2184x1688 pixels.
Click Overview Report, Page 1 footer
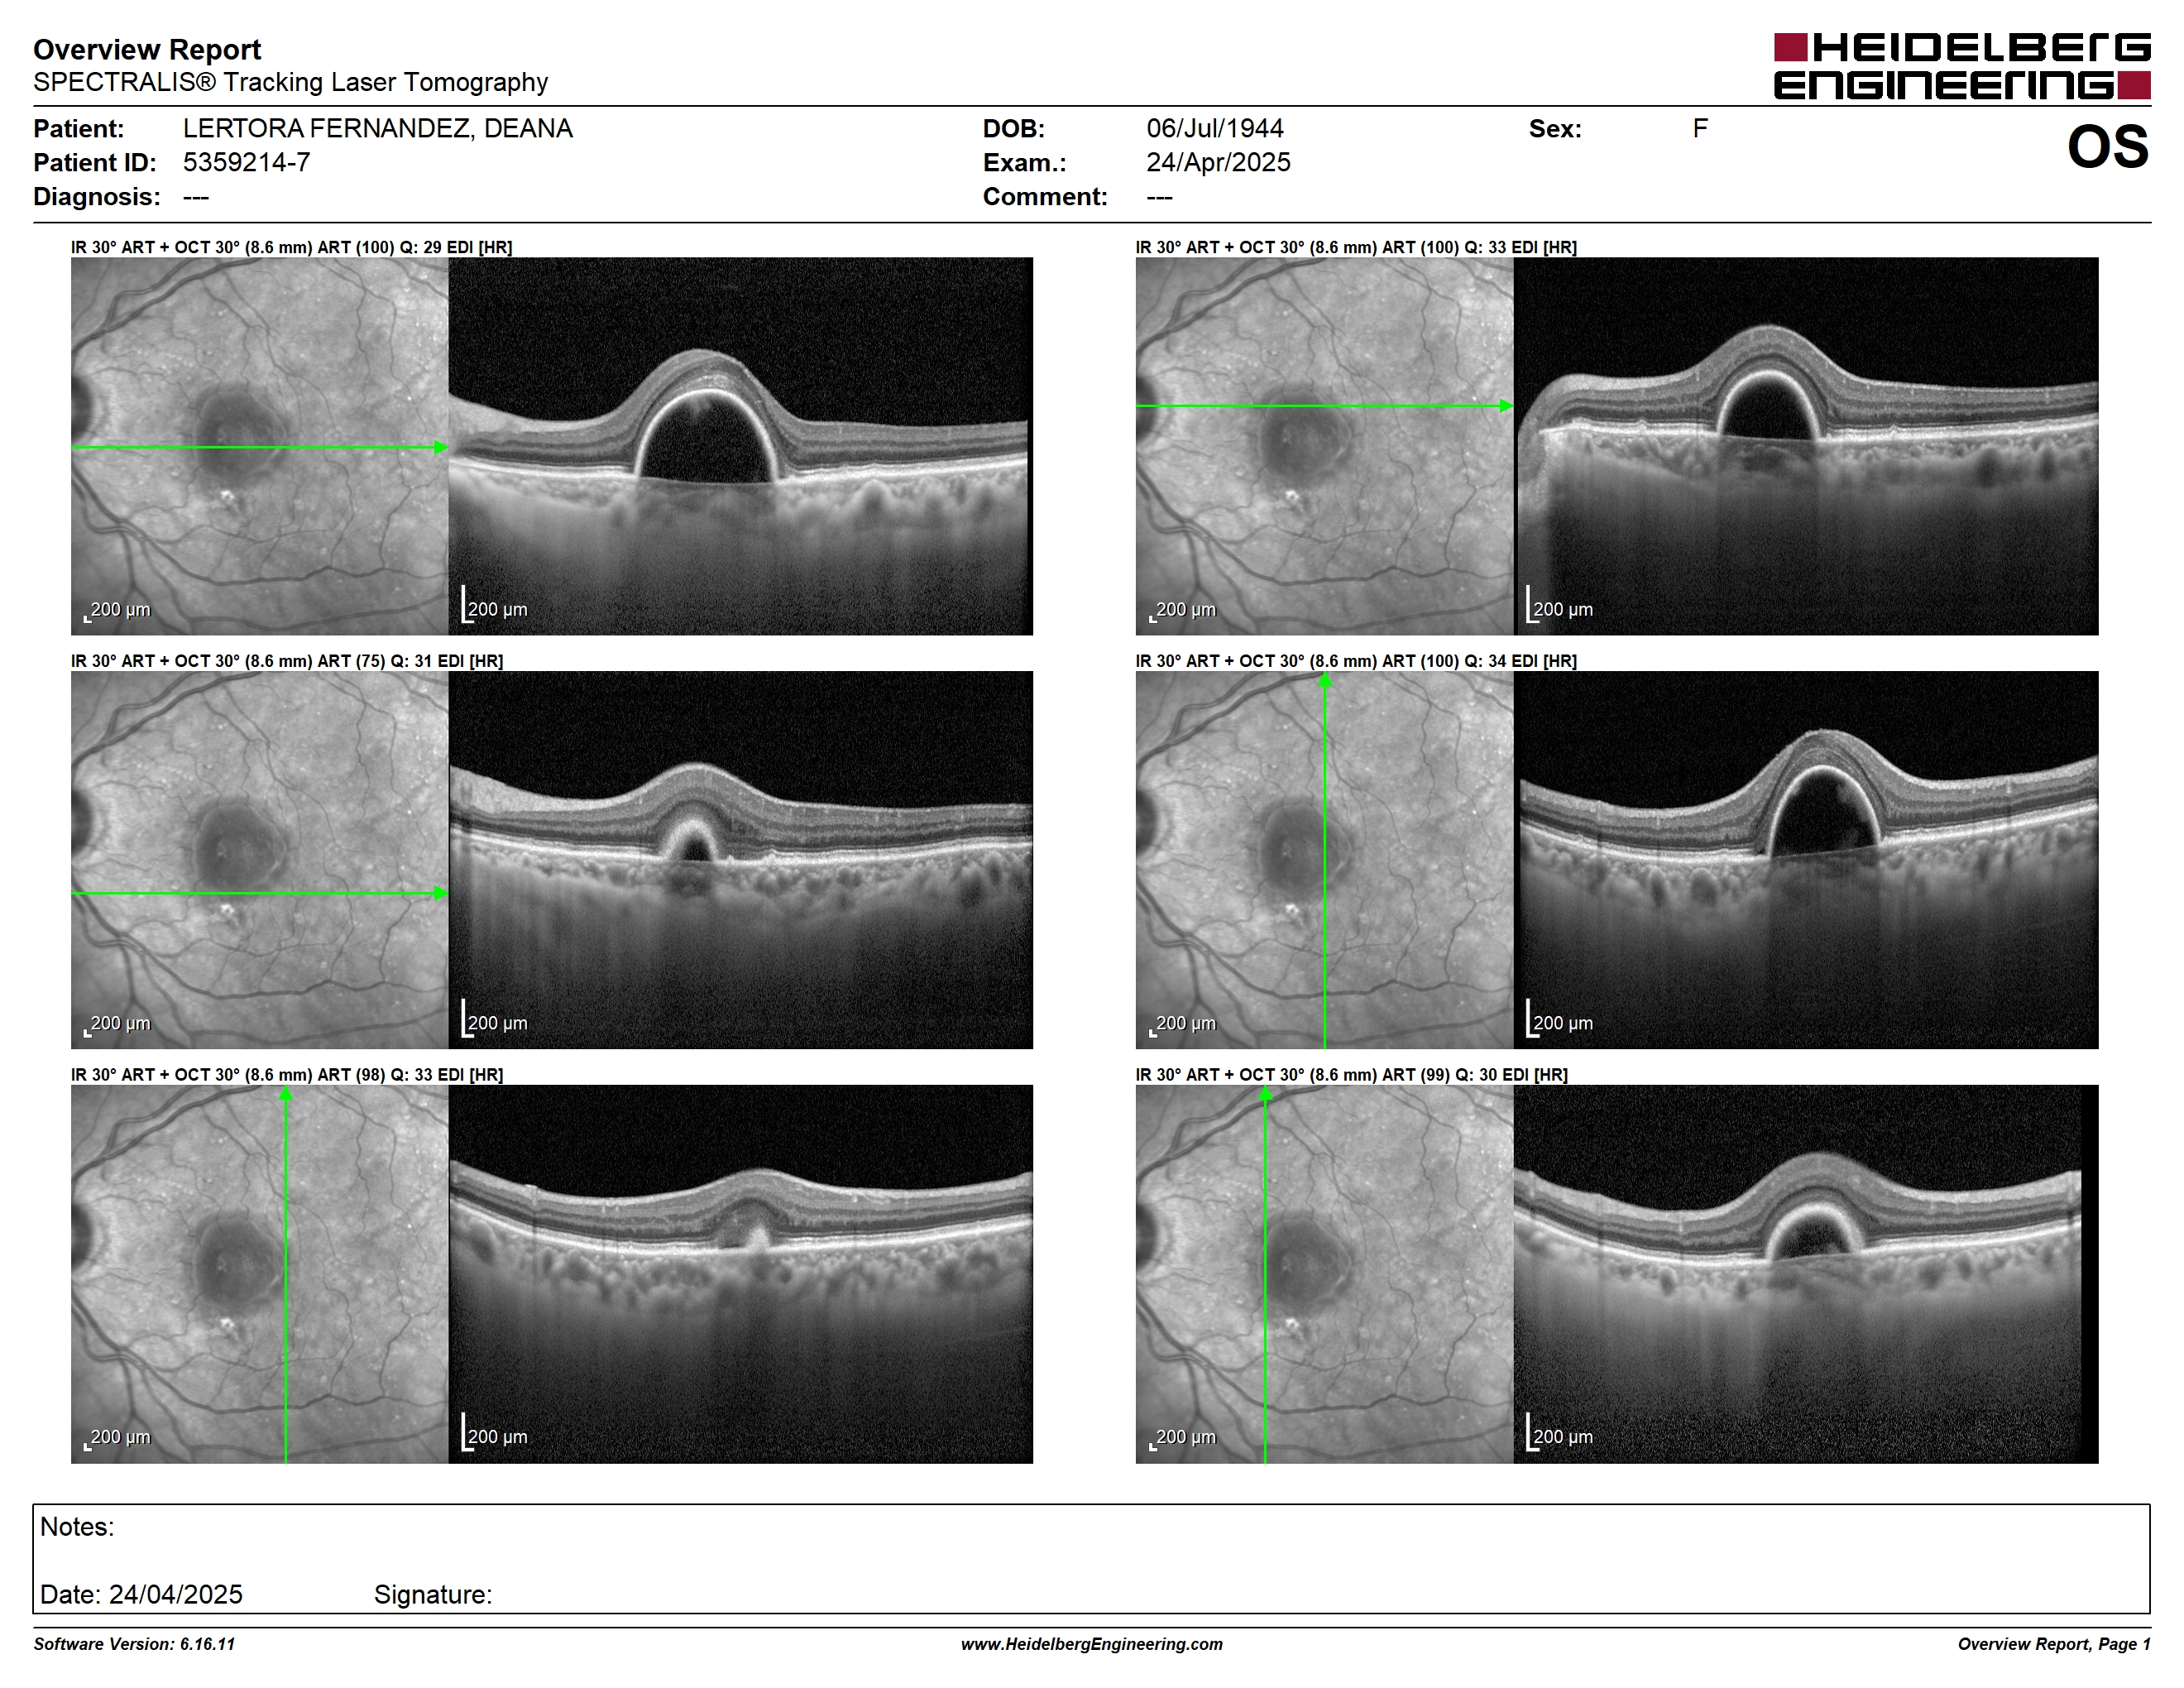(2054, 1644)
